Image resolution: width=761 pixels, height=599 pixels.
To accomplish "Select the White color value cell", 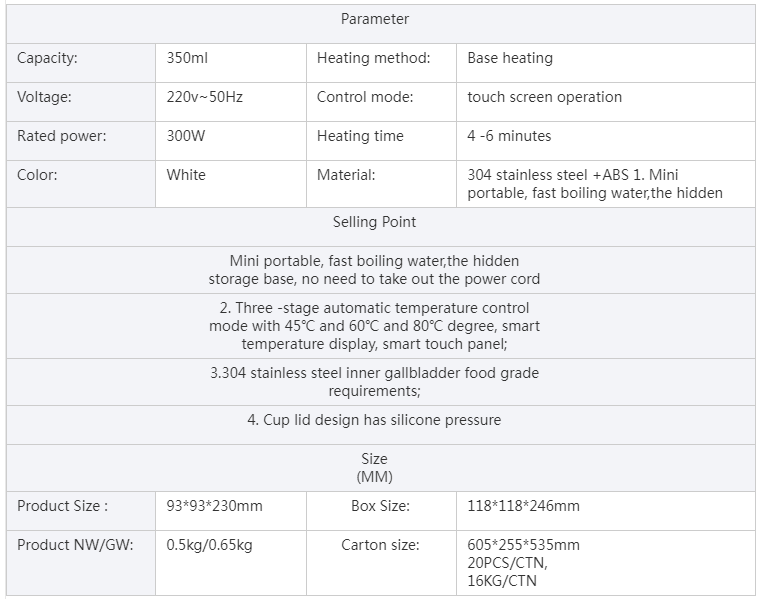I will point(186,175).
